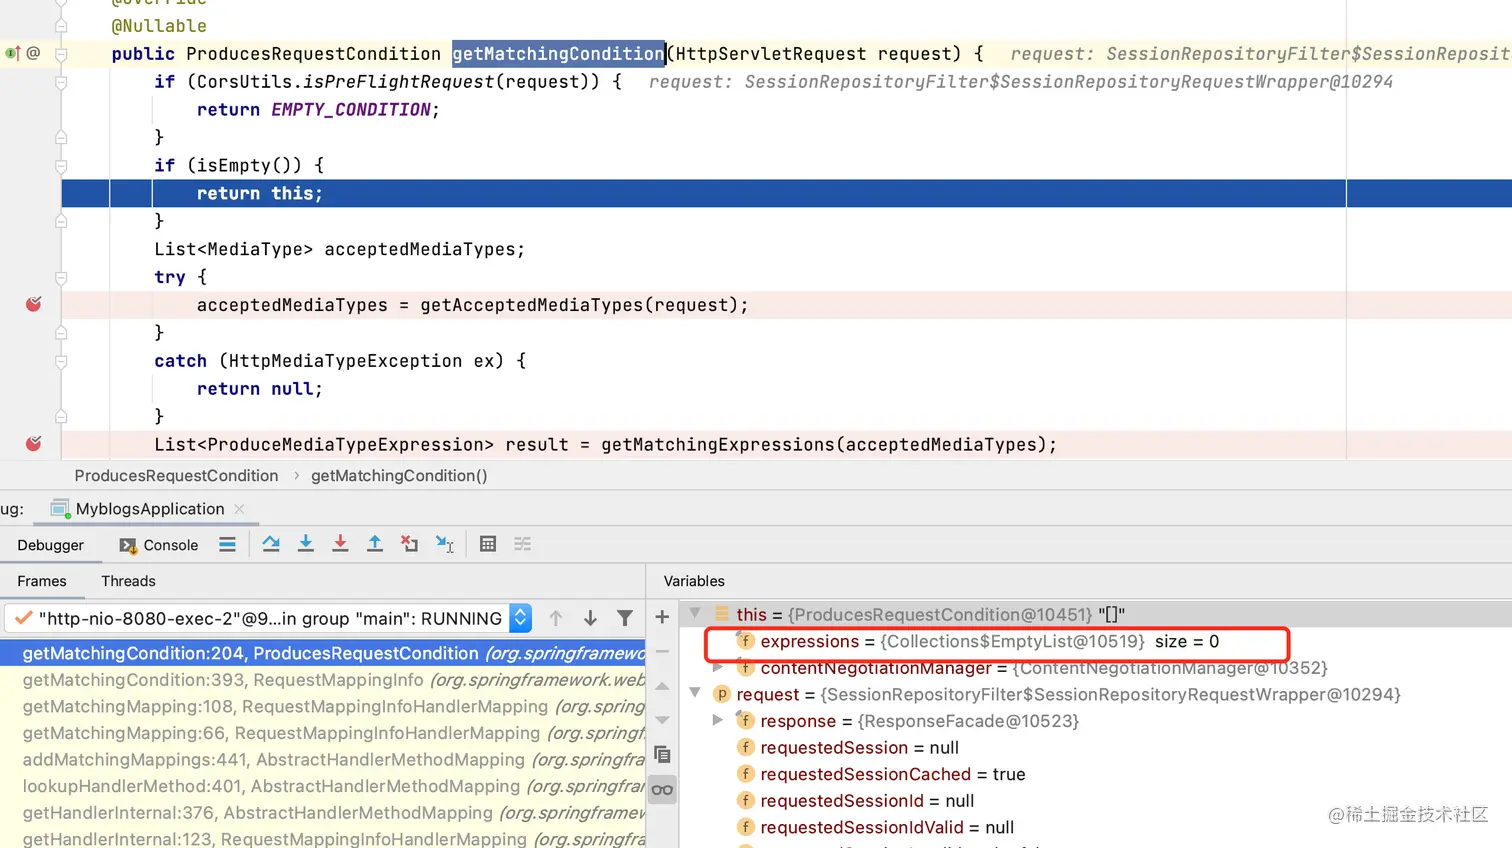Toggle breakpoint on getMatchingExpressions result line

click(33, 443)
